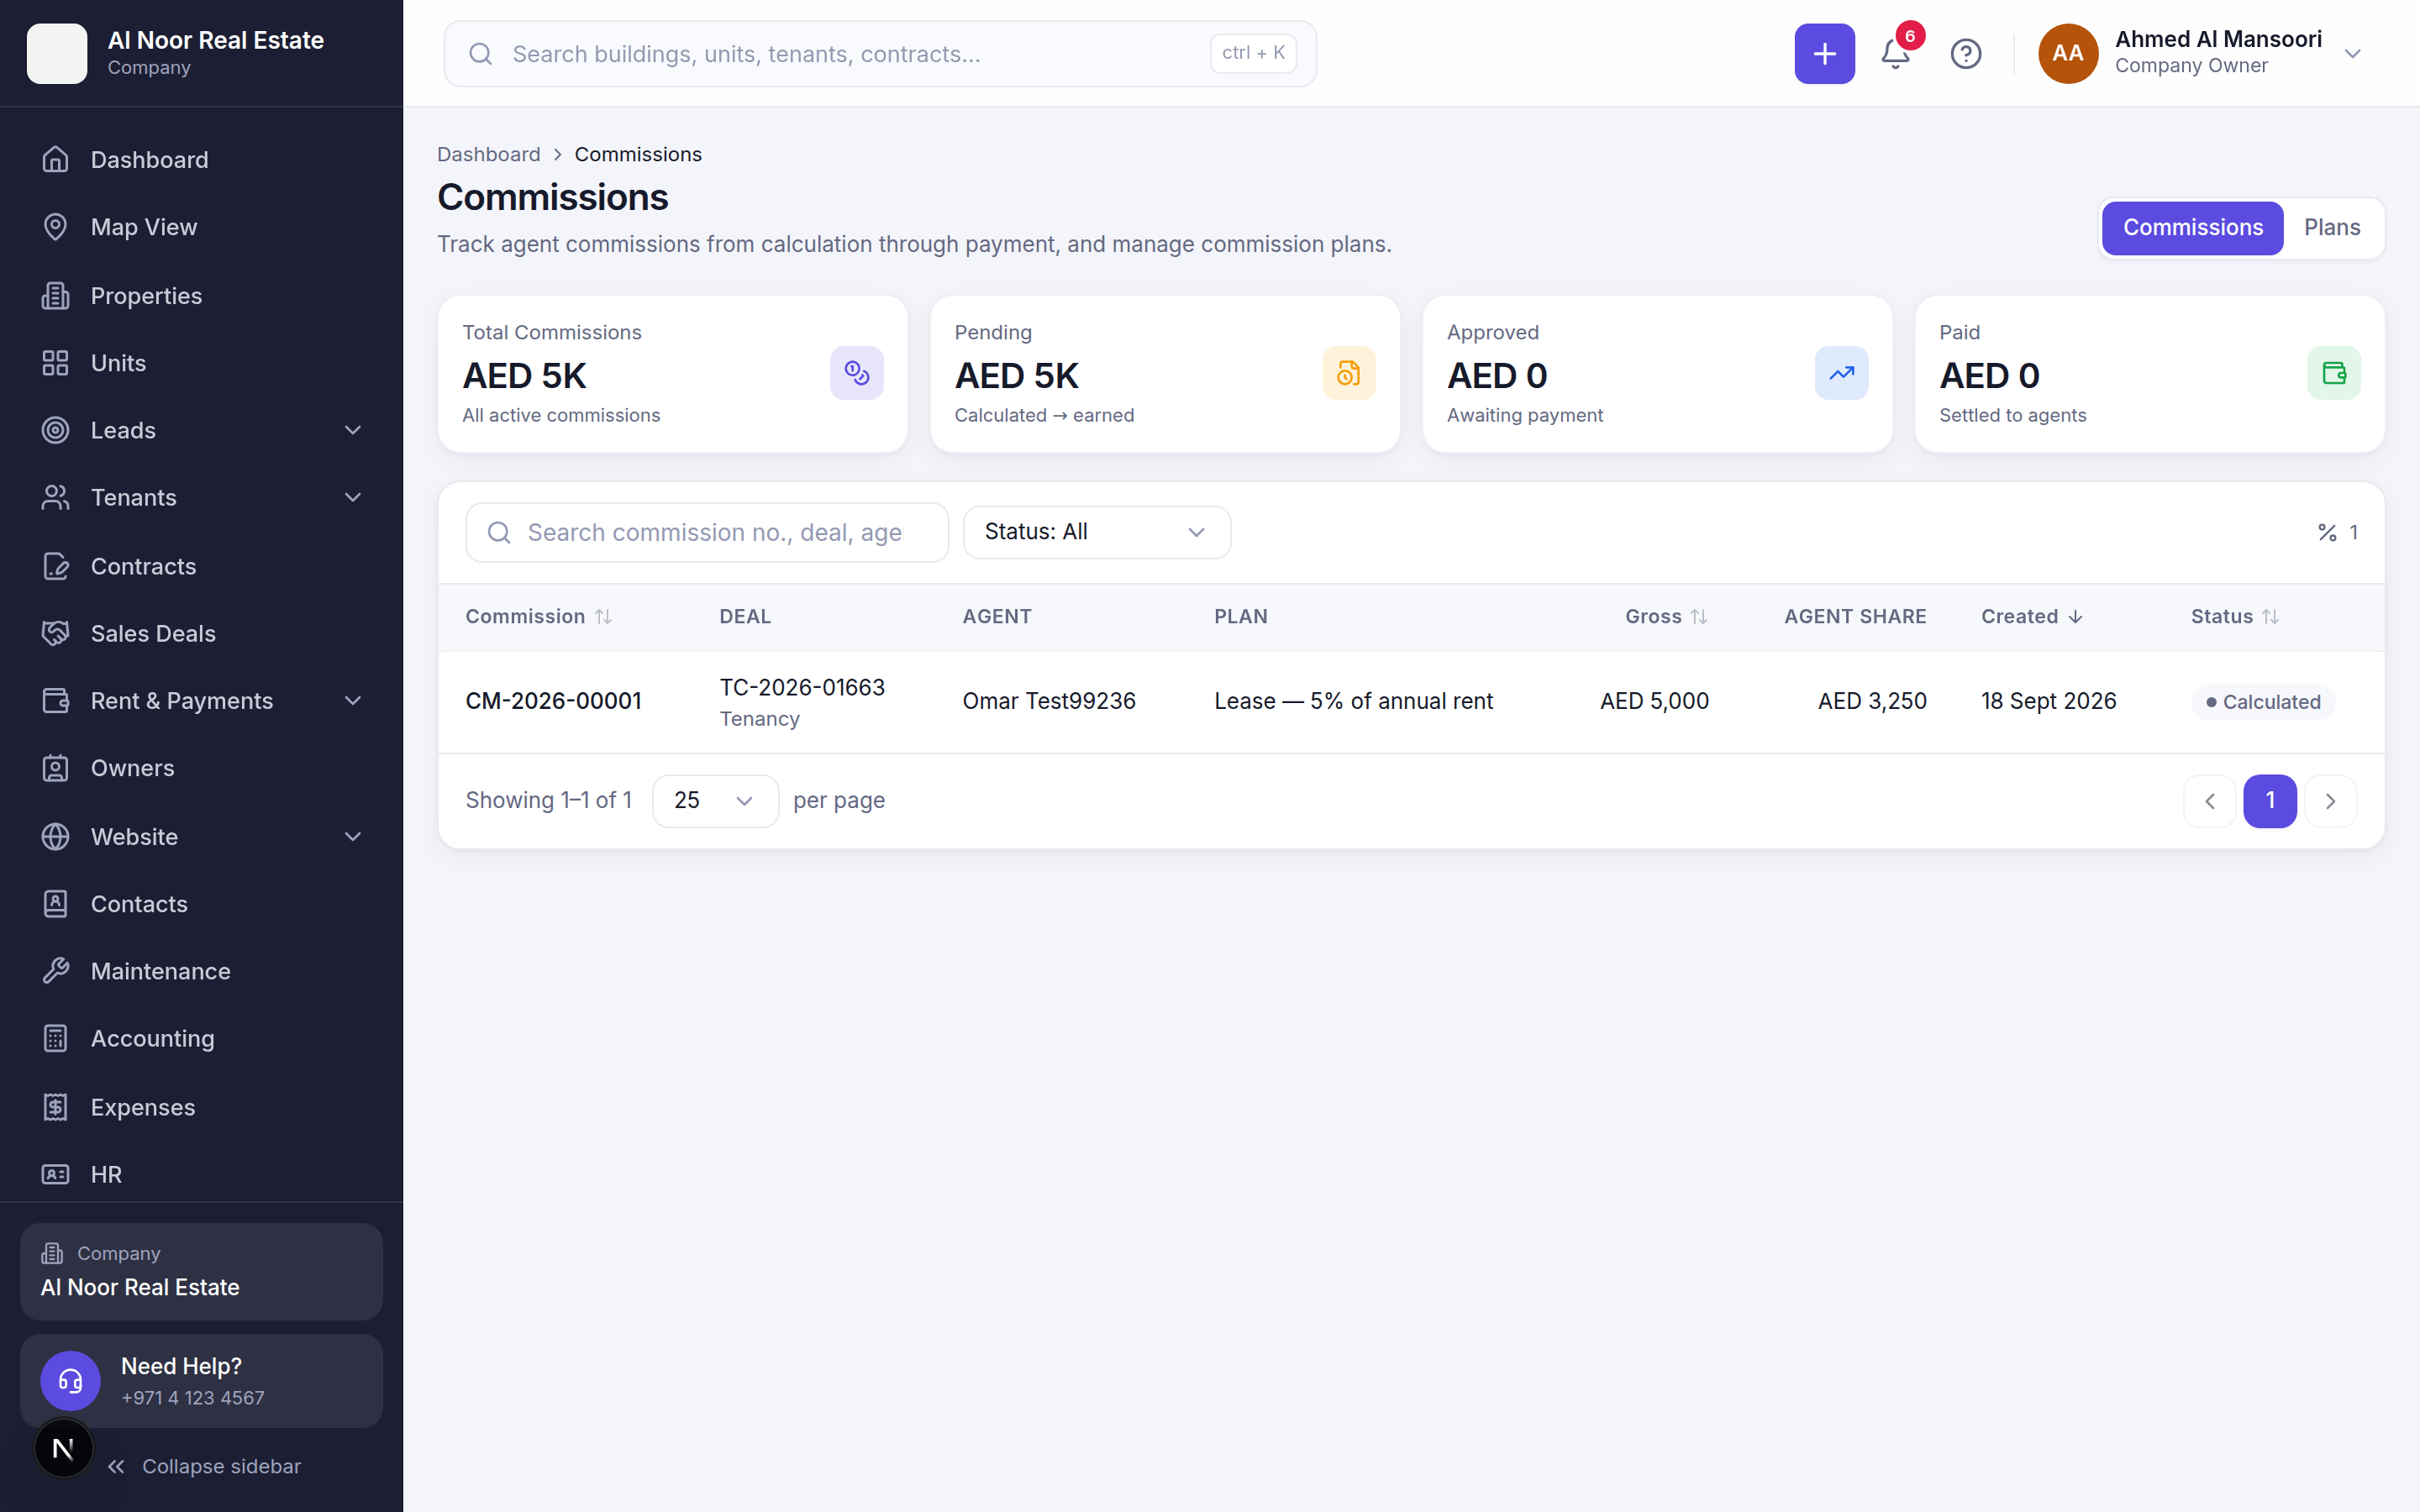Click the Contacts book icon
The height and width of the screenshot is (1512, 2420).
tap(56, 904)
